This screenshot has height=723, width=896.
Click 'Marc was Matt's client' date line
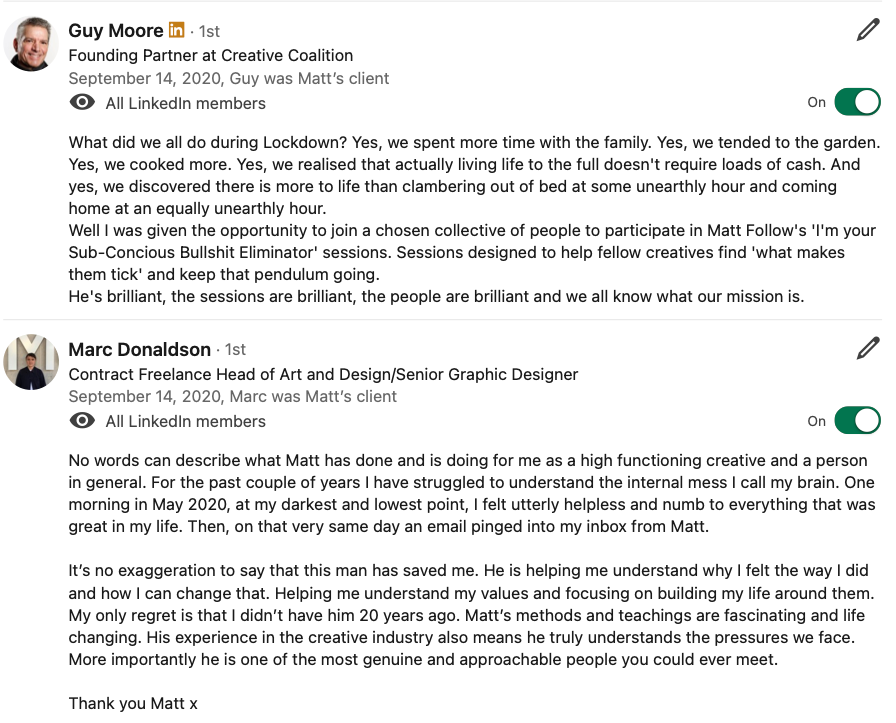233,397
